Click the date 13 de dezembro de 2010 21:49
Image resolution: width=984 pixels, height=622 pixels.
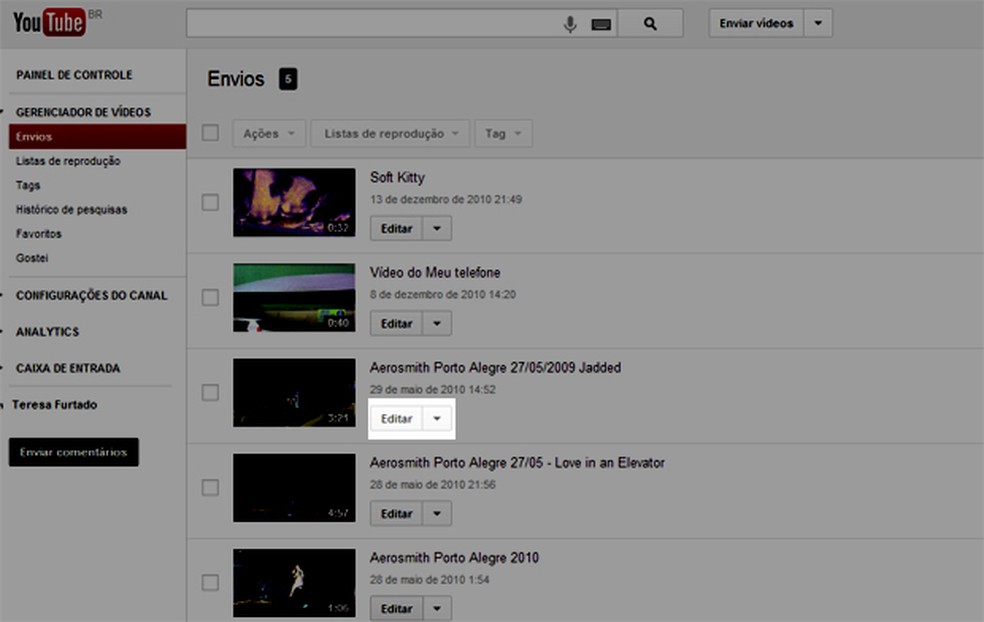(x=446, y=200)
